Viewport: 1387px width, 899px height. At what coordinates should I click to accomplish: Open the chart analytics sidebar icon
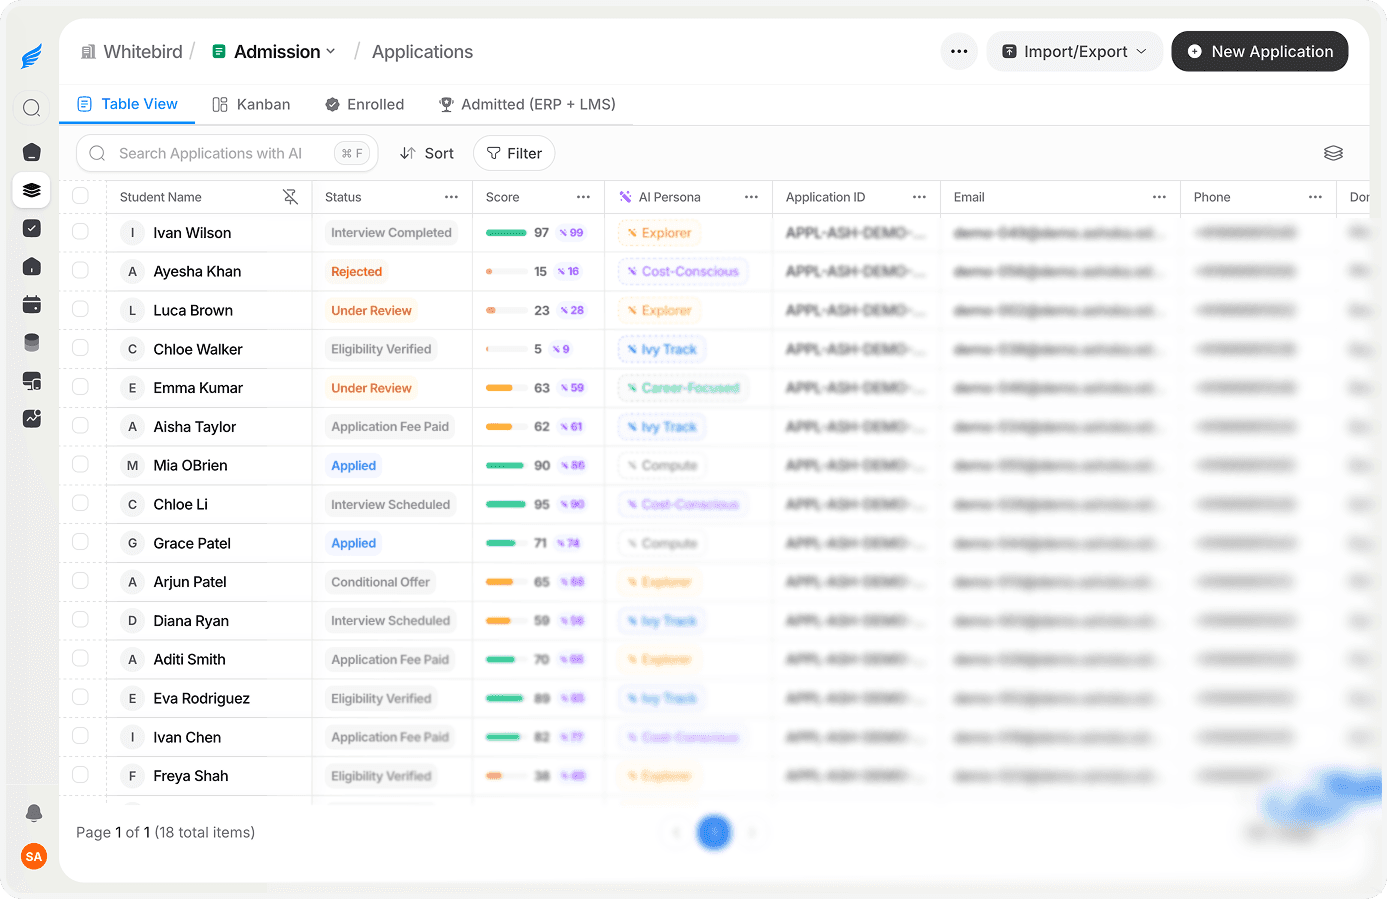pos(32,418)
